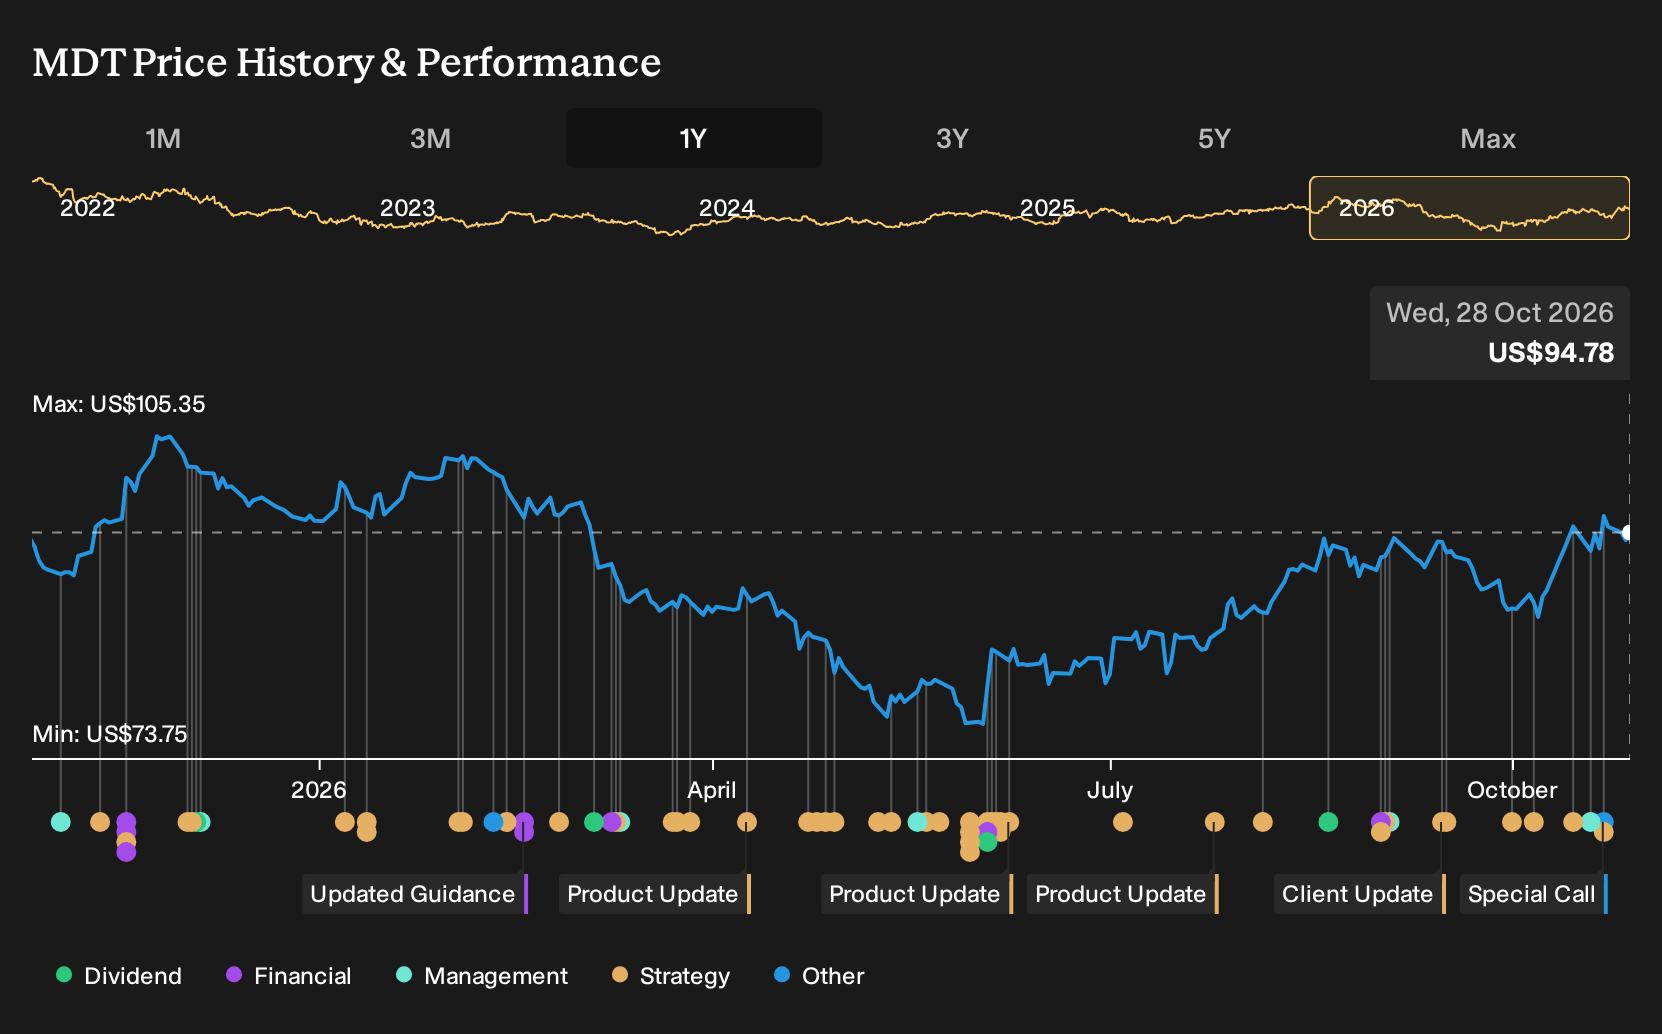Switch to the 1M time range
This screenshot has width=1662, height=1034.
click(163, 138)
